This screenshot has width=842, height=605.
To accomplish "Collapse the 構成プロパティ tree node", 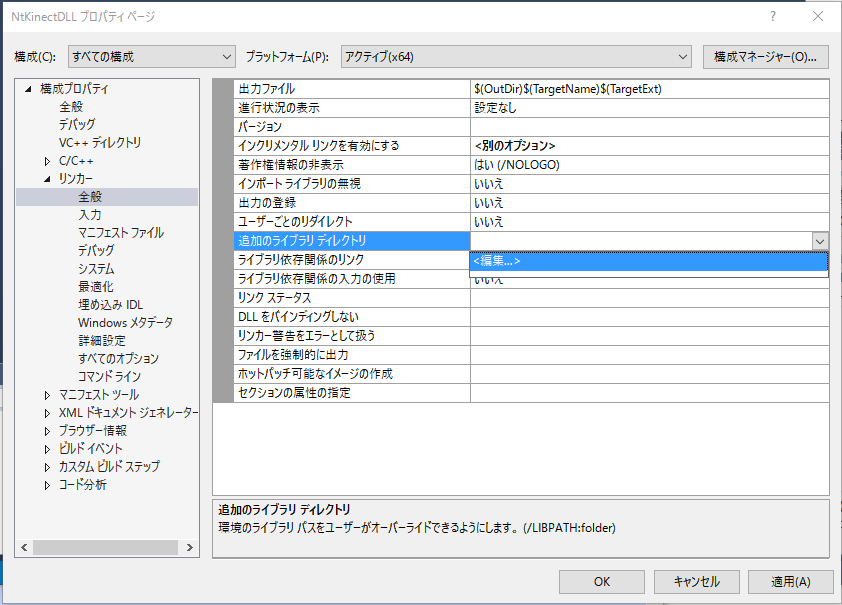I will [x=28, y=89].
